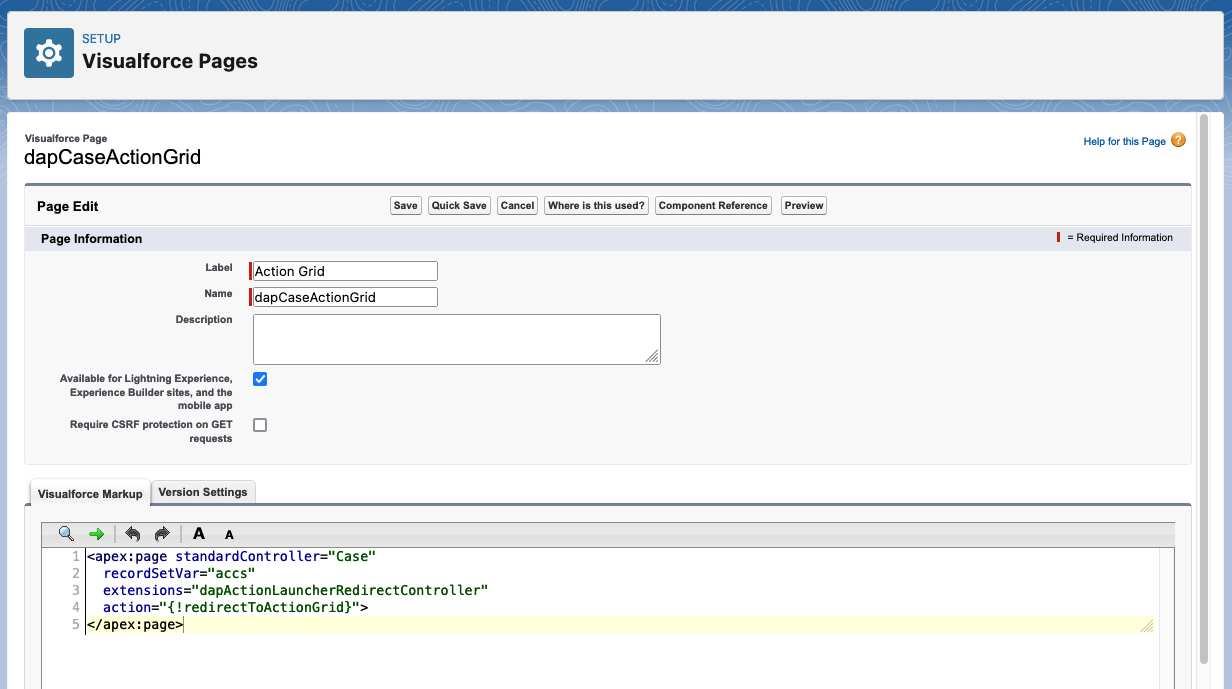Image resolution: width=1232 pixels, height=689 pixels.
Task: Click the Save button
Action: 405,206
